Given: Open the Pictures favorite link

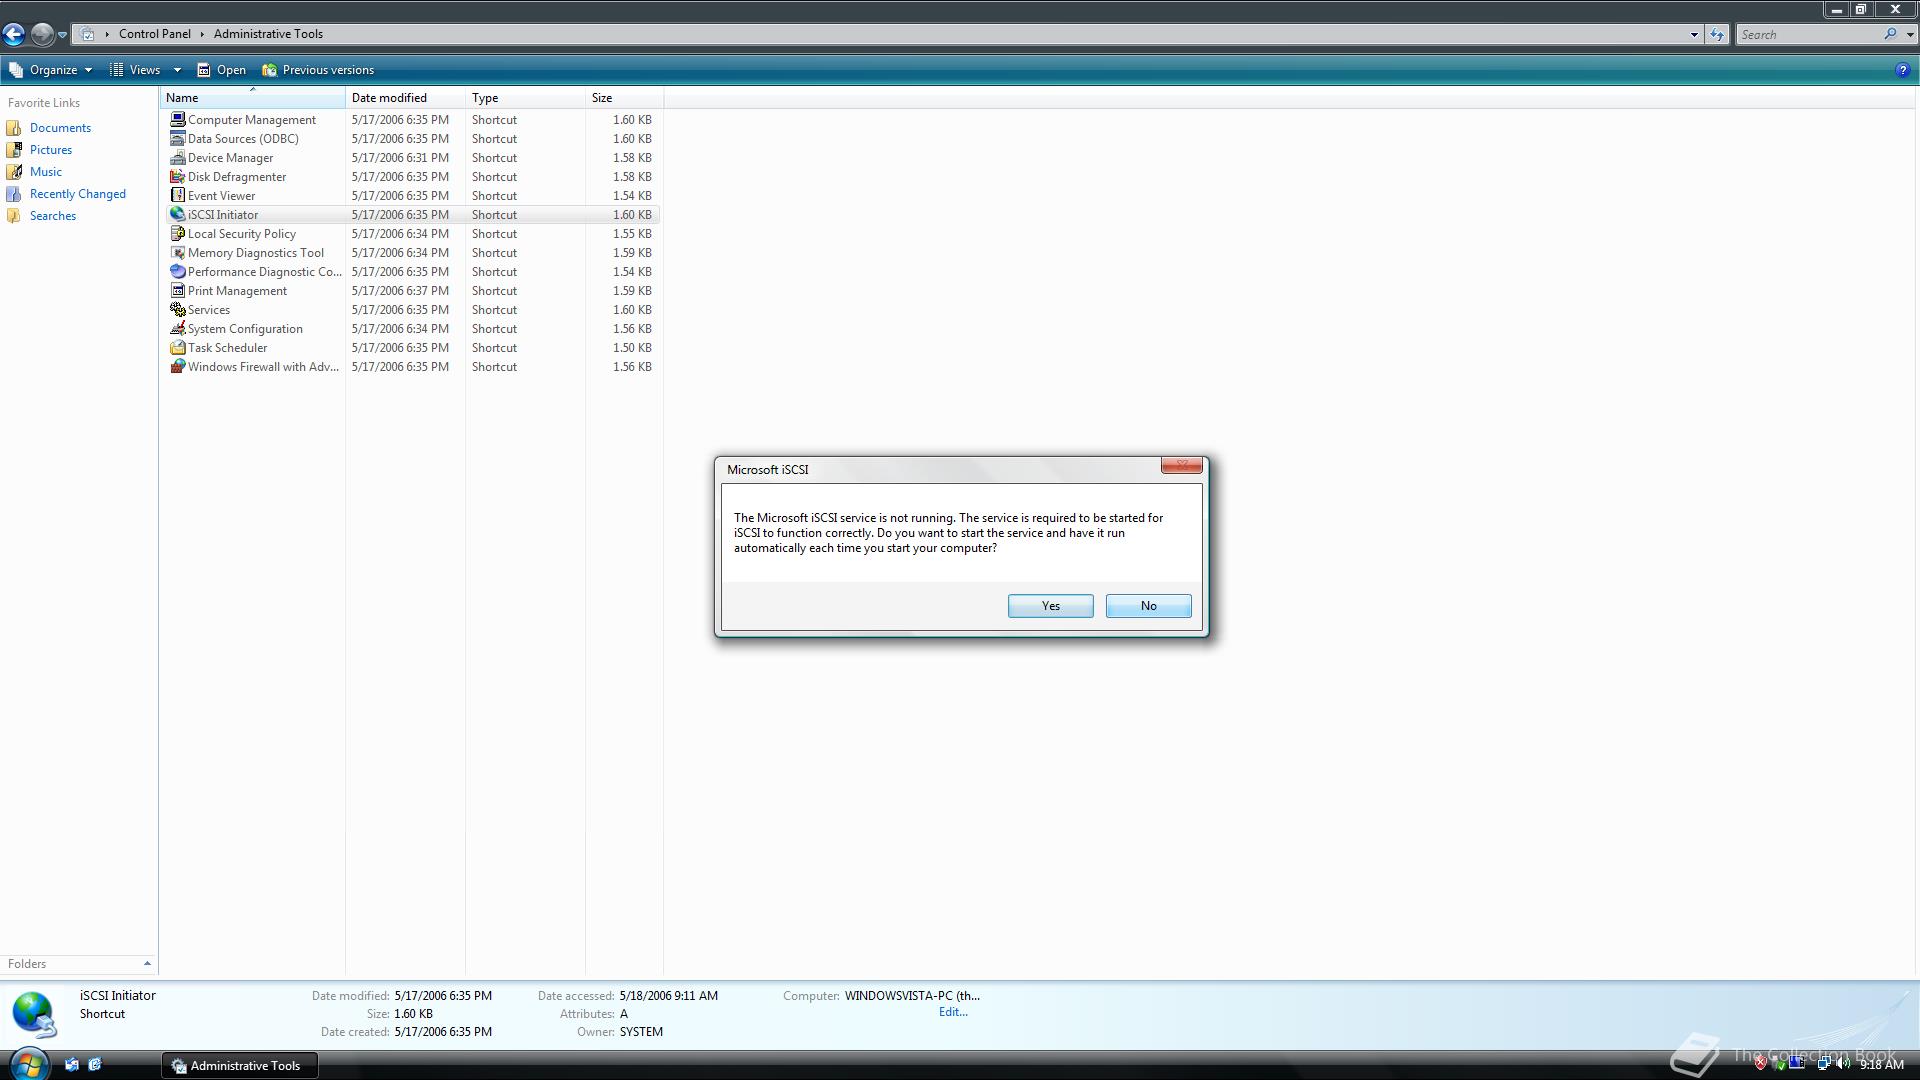Looking at the screenshot, I should [51, 150].
